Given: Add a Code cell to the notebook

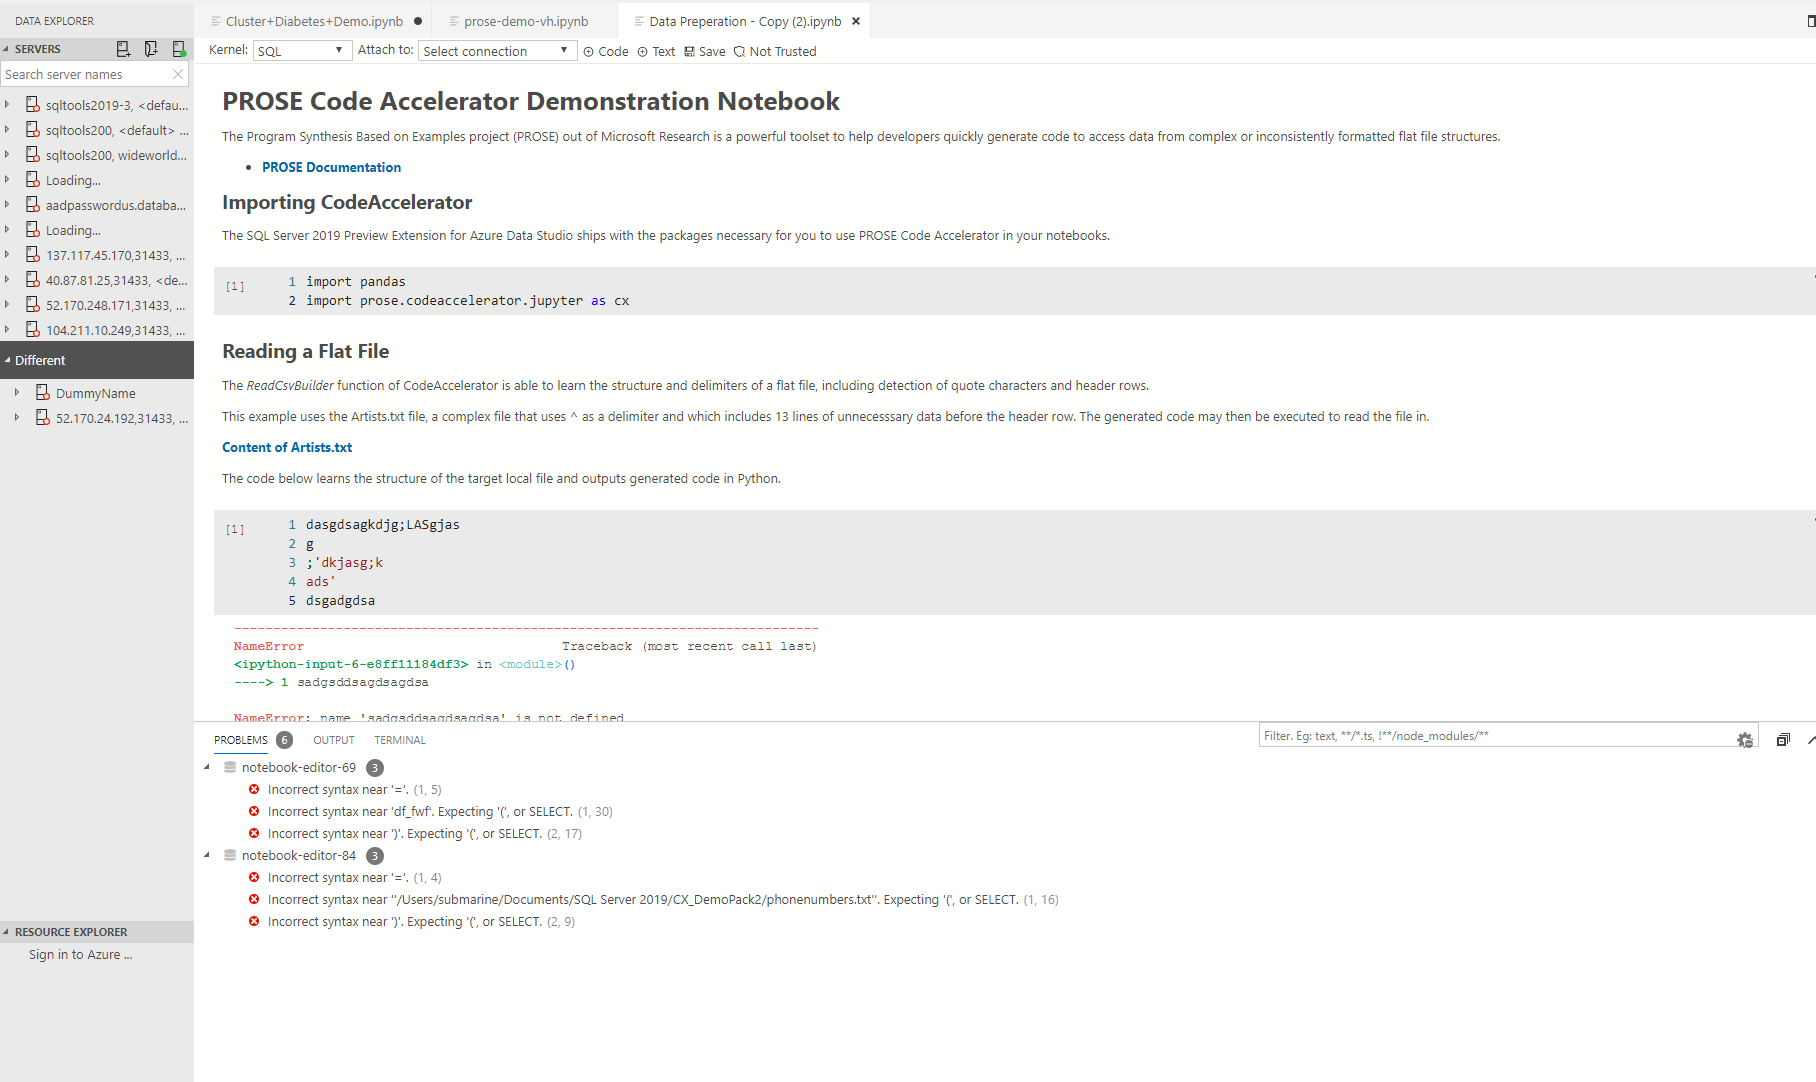Looking at the screenshot, I should tap(606, 51).
